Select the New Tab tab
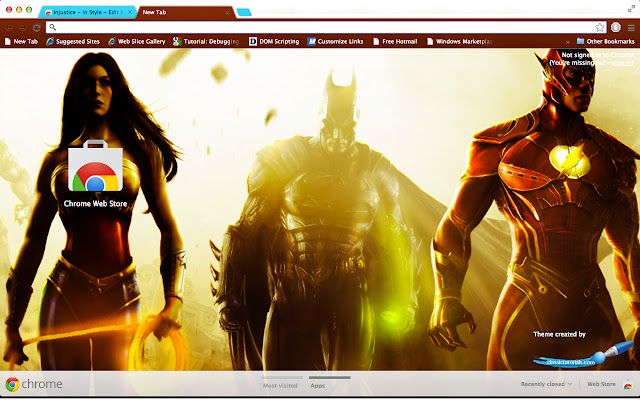The width and height of the screenshot is (640, 400). click(186, 12)
